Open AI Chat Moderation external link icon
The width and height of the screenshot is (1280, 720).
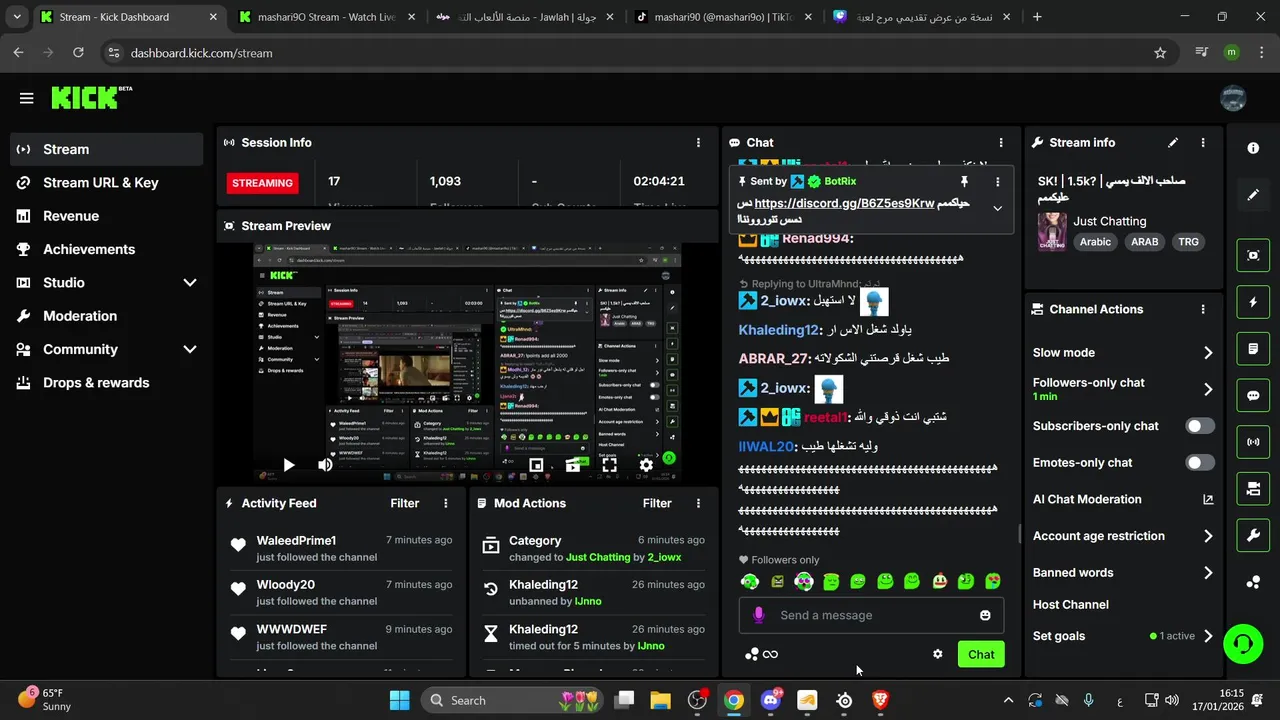[x=1208, y=500]
